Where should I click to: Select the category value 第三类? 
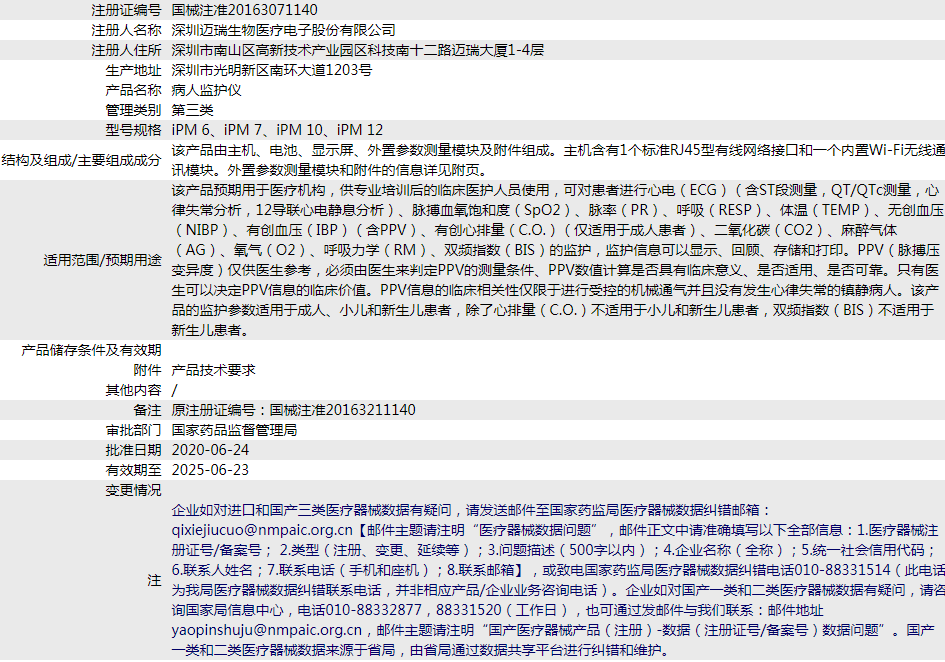pos(193,110)
